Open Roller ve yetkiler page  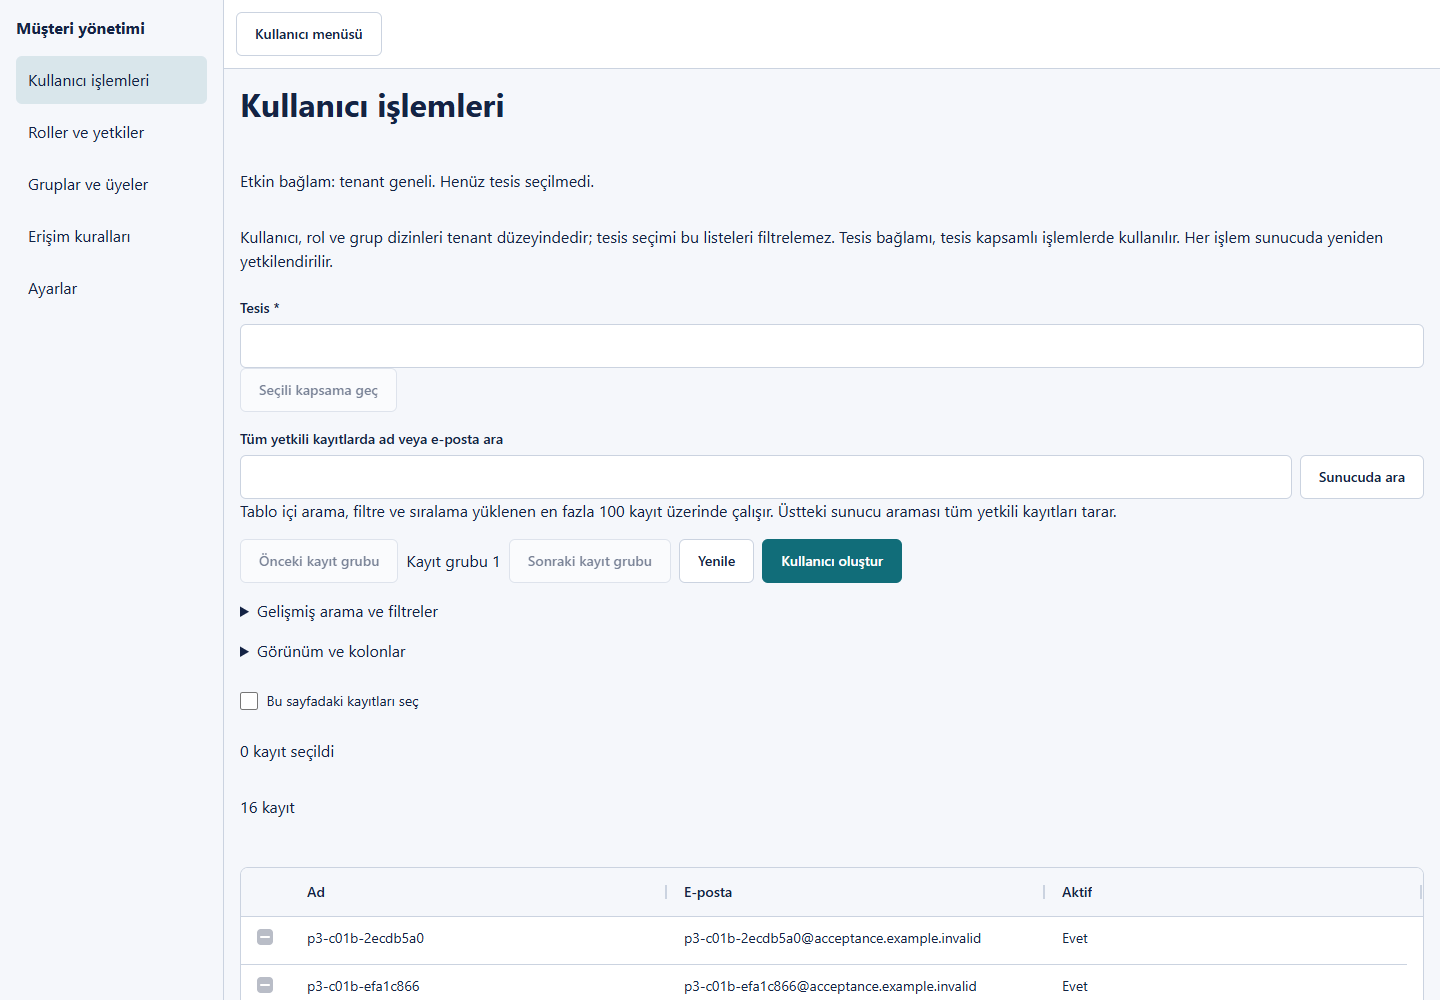coord(111,132)
